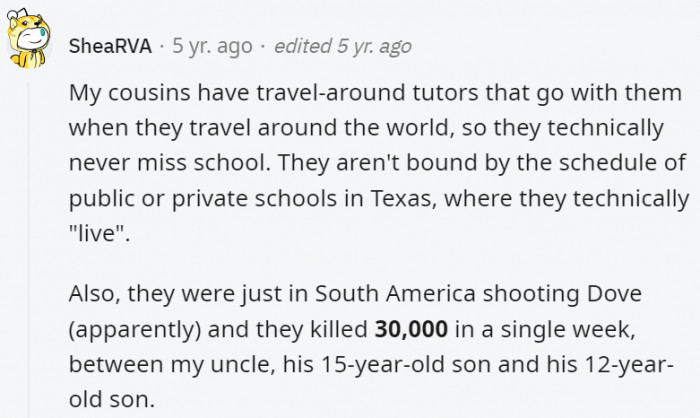Click the bold 30,000 number
This screenshot has height=418, width=700.
(x=410, y=326)
